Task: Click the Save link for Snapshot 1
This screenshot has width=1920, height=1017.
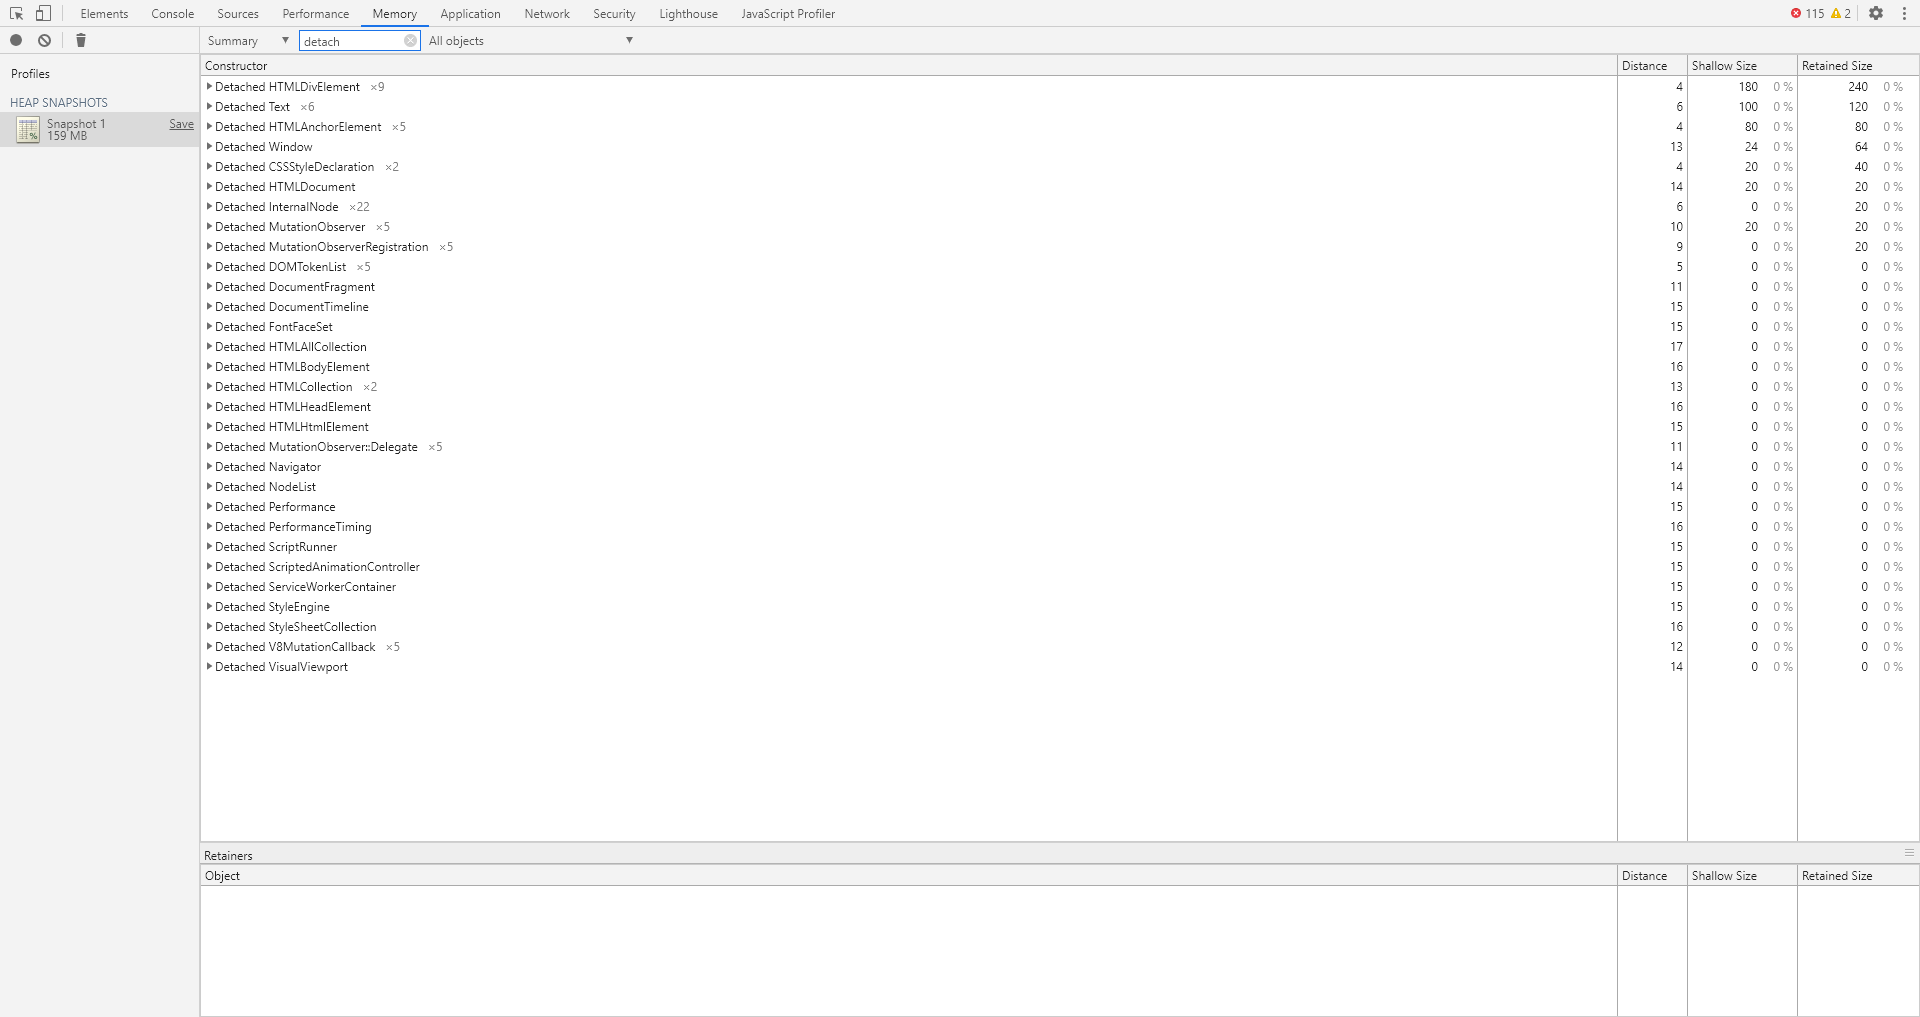Action: (182, 124)
